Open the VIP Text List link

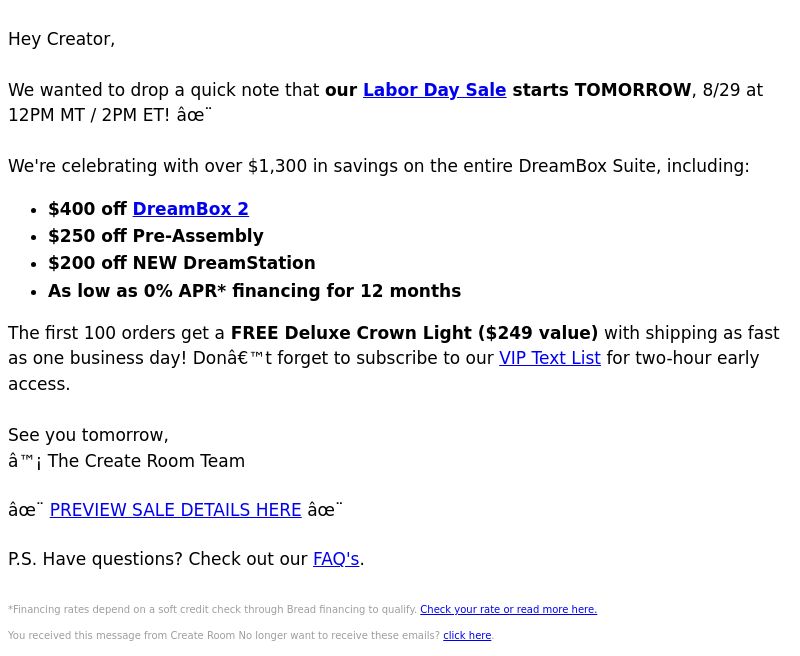(x=549, y=358)
